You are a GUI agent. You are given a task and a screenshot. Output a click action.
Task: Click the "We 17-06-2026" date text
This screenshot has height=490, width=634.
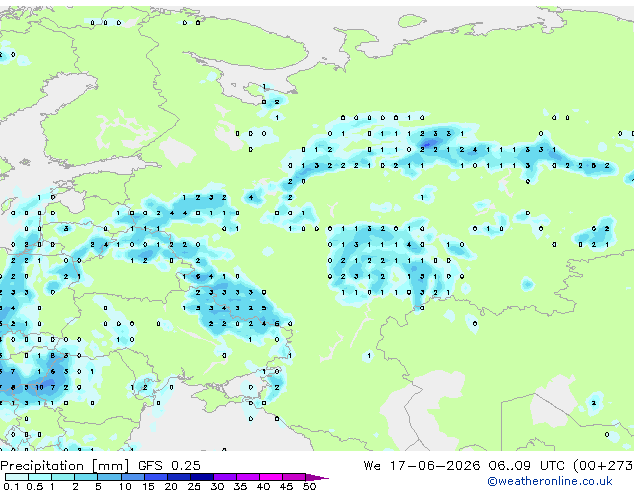[x=422, y=466]
